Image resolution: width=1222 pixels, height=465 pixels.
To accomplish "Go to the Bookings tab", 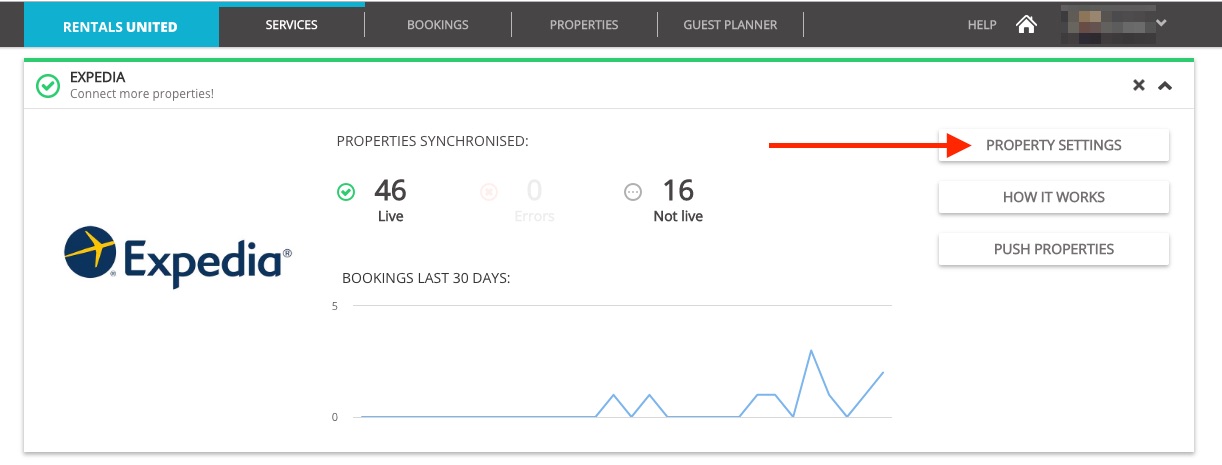I will pos(438,25).
